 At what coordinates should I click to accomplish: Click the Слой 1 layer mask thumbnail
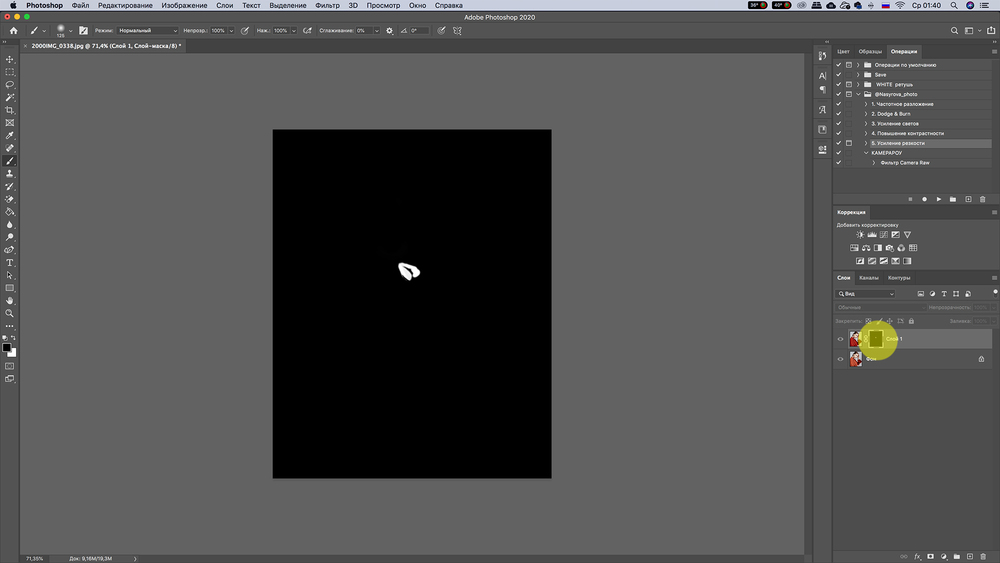click(875, 339)
